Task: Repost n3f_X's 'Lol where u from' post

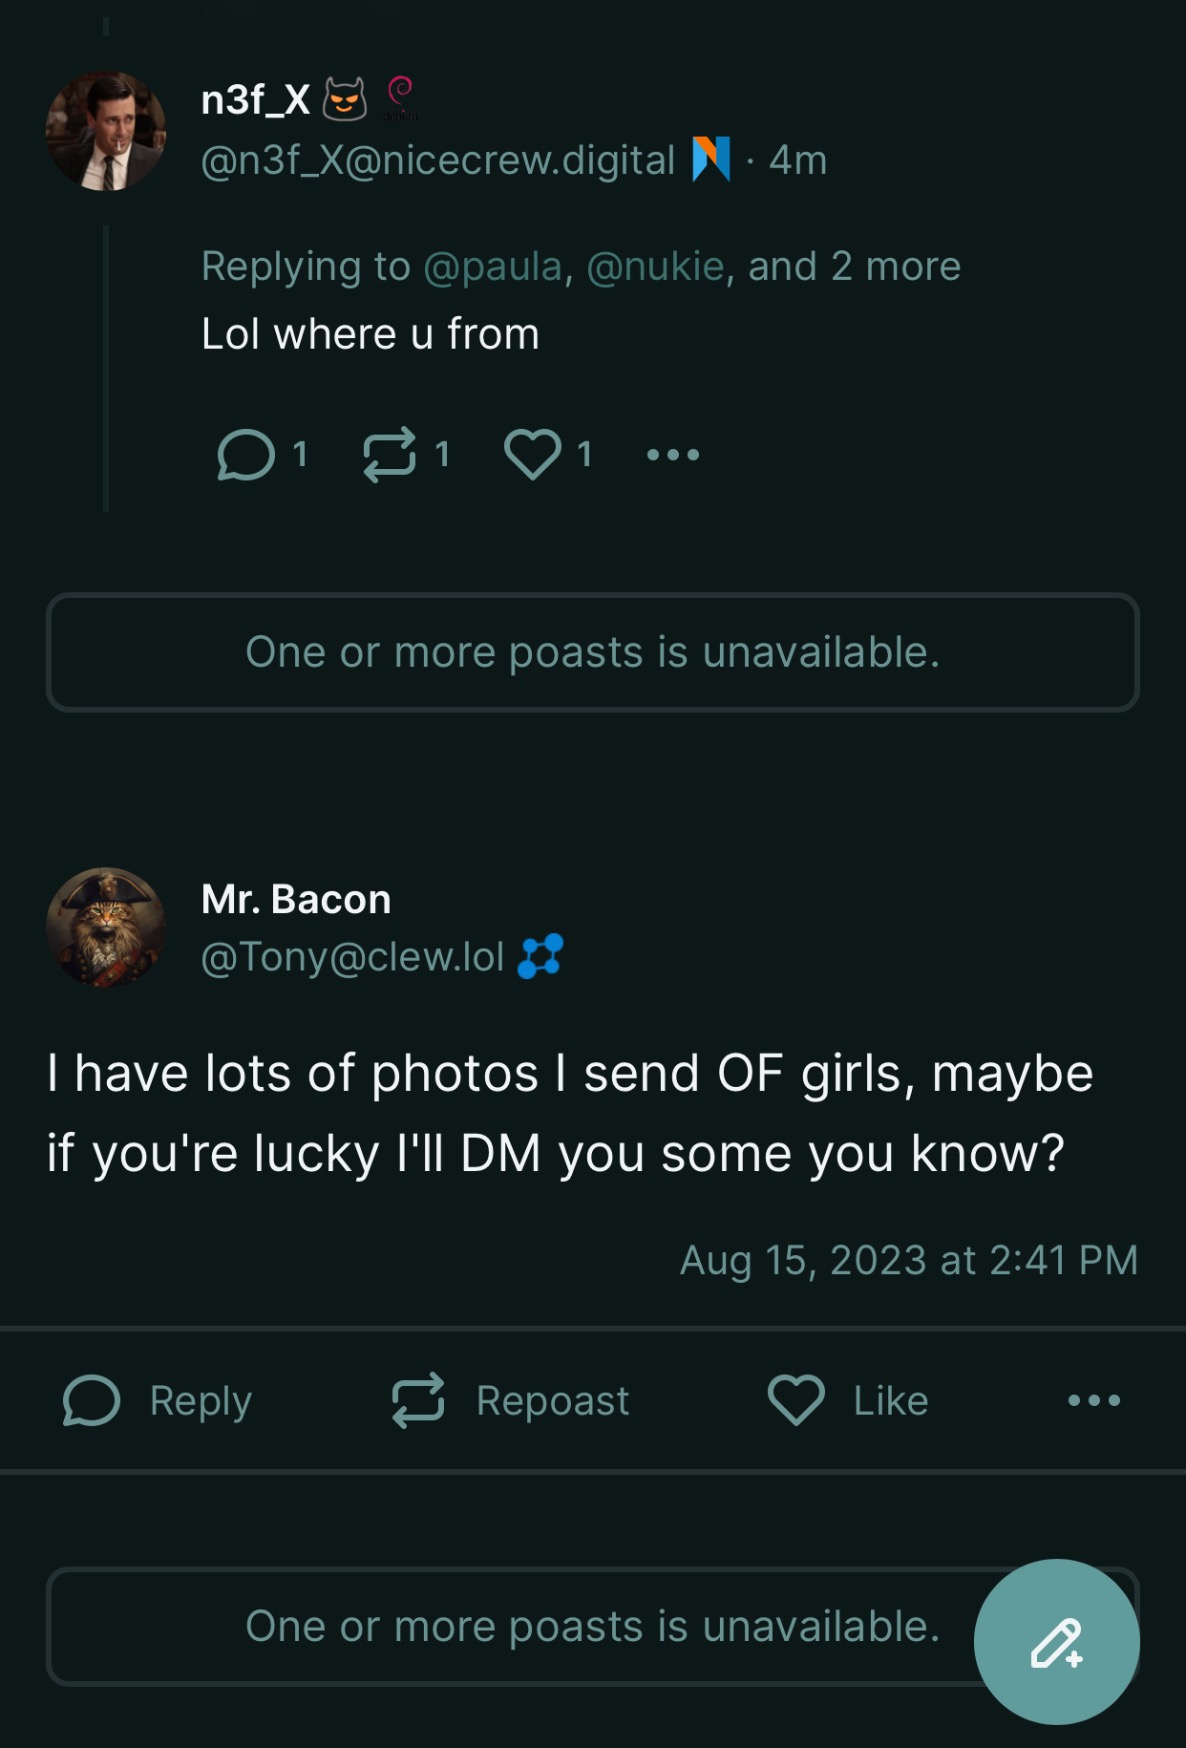Action: [389, 455]
